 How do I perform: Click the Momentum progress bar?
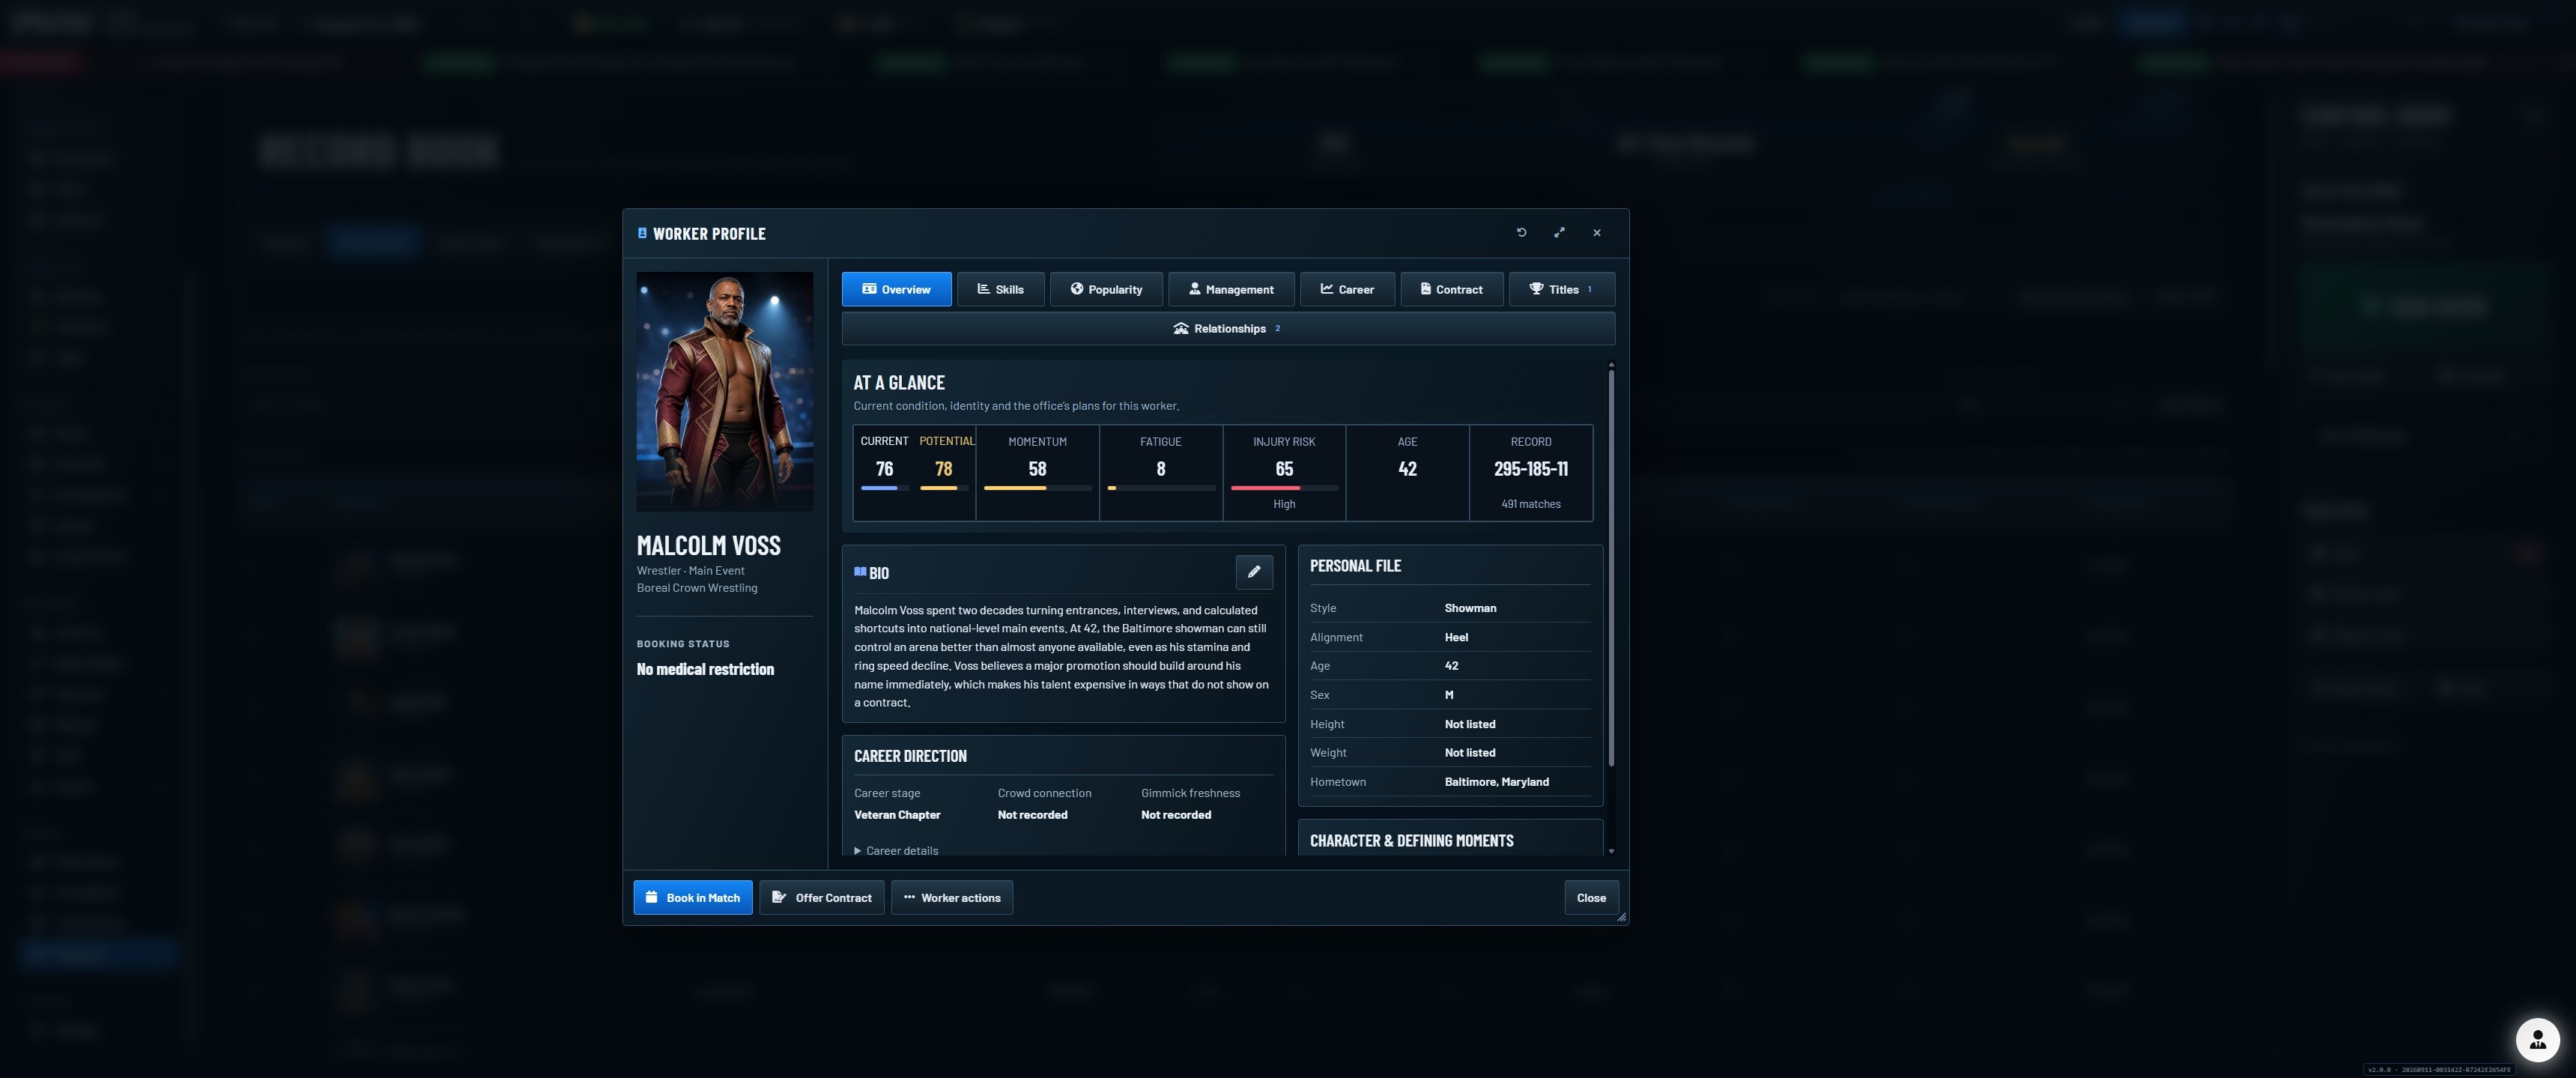tap(1037, 488)
